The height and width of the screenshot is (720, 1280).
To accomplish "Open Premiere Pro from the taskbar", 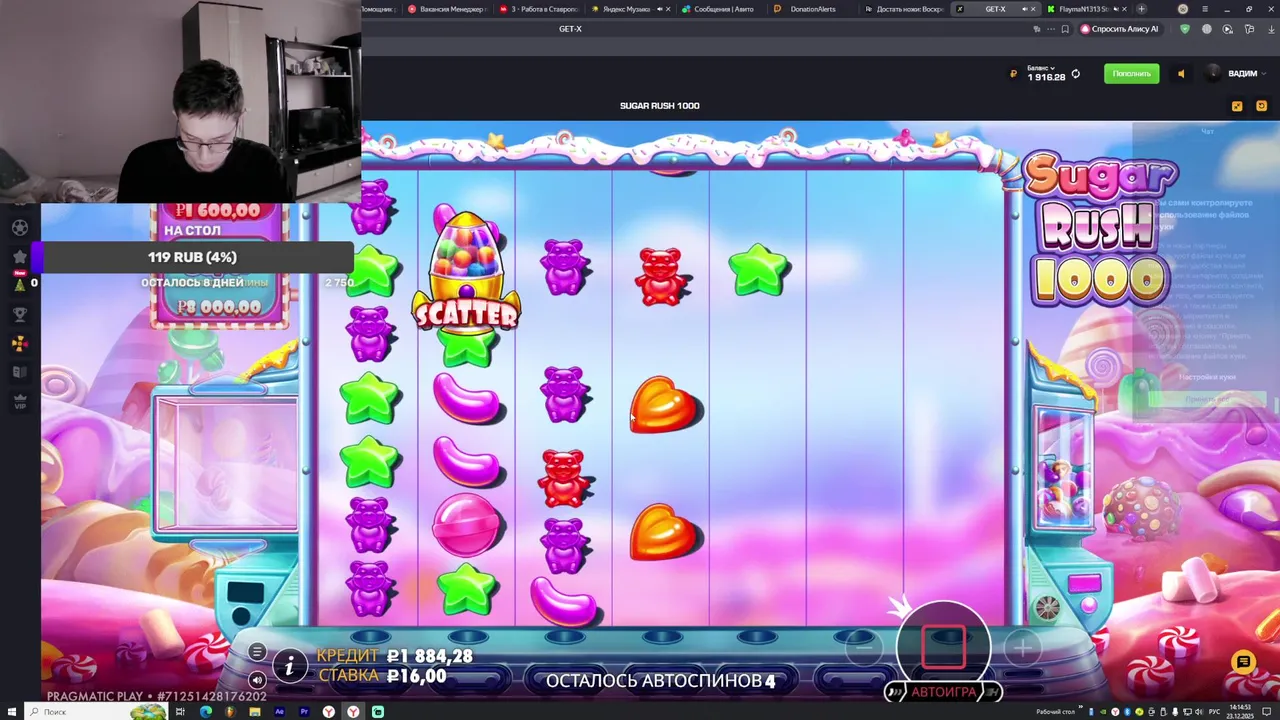I will coord(304,712).
